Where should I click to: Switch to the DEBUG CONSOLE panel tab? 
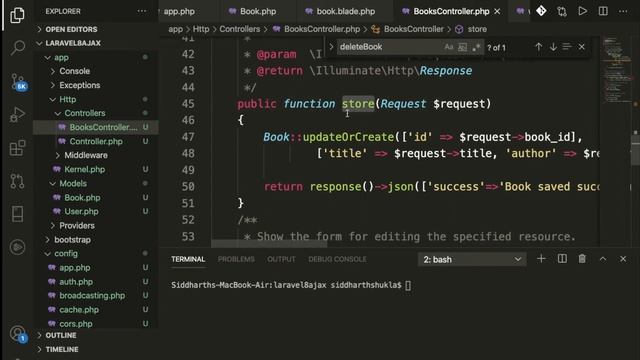[x=338, y=259]
